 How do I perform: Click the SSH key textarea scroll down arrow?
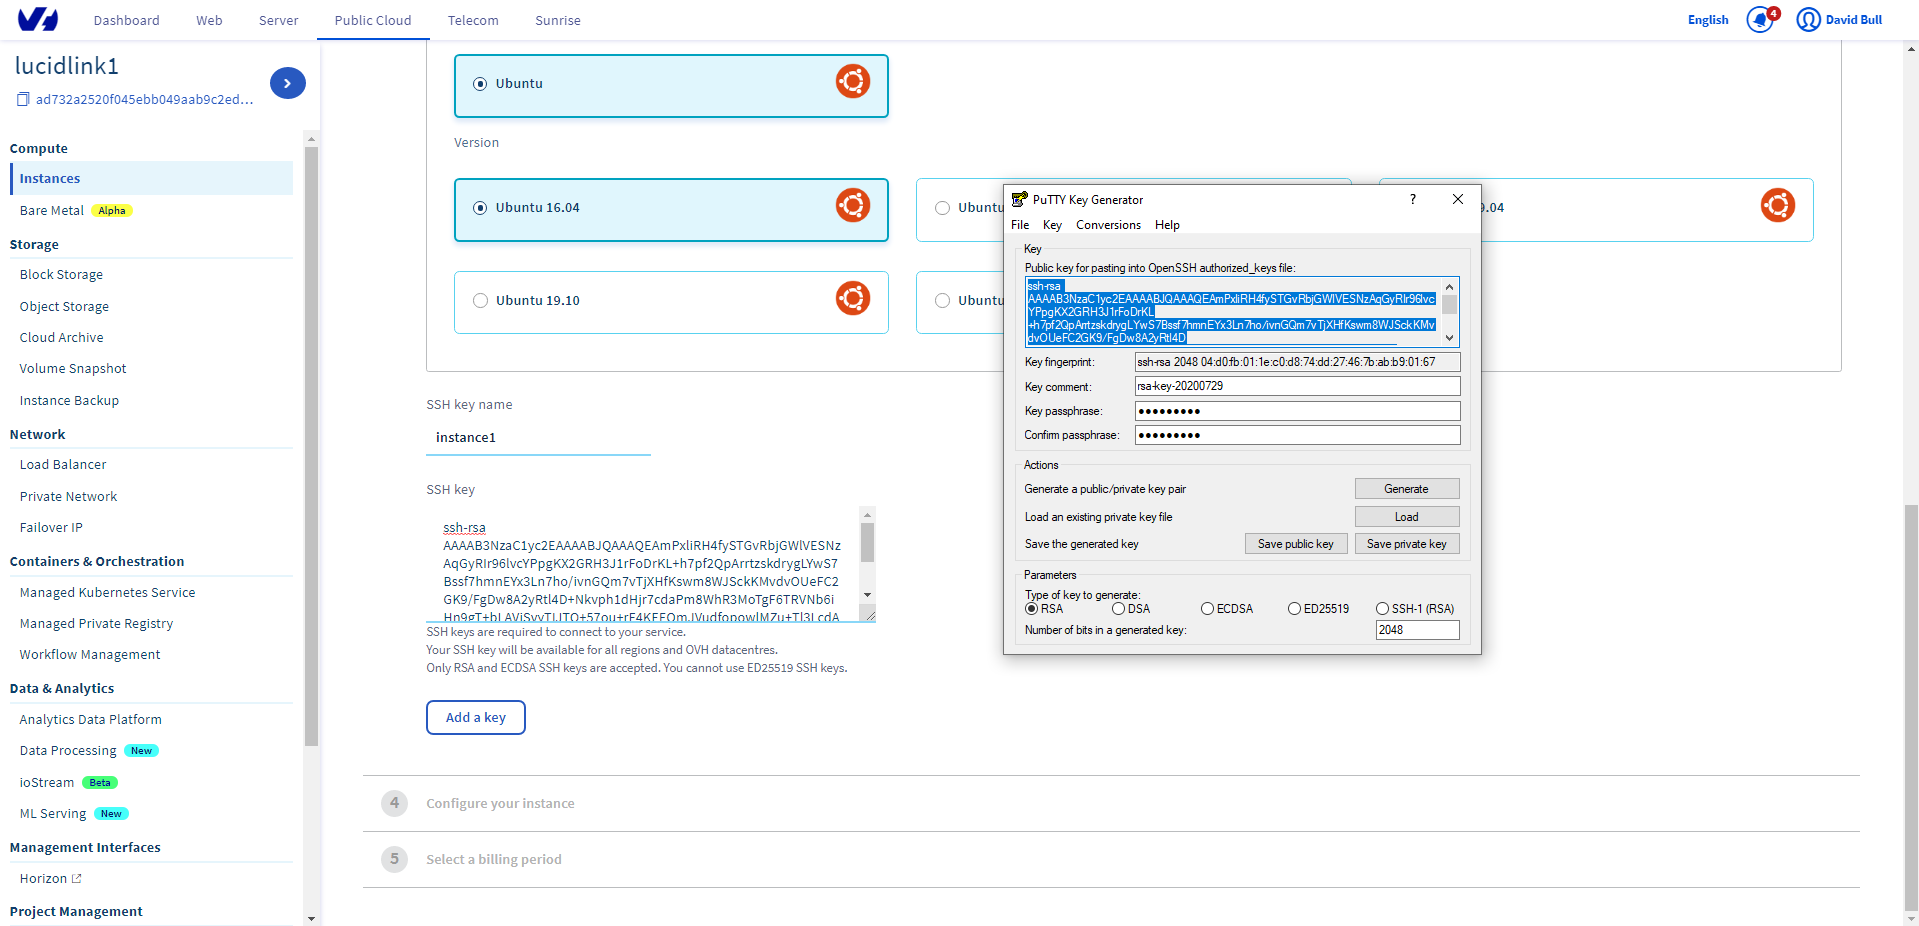point(867,595)
